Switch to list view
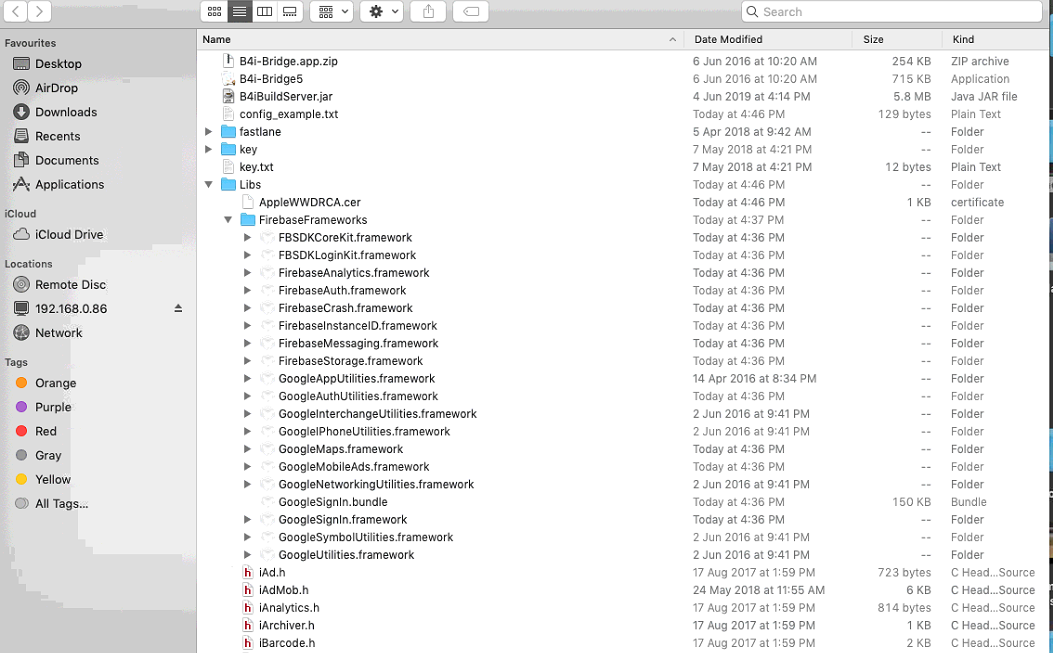1053x653 pixels. click(240, 11)
